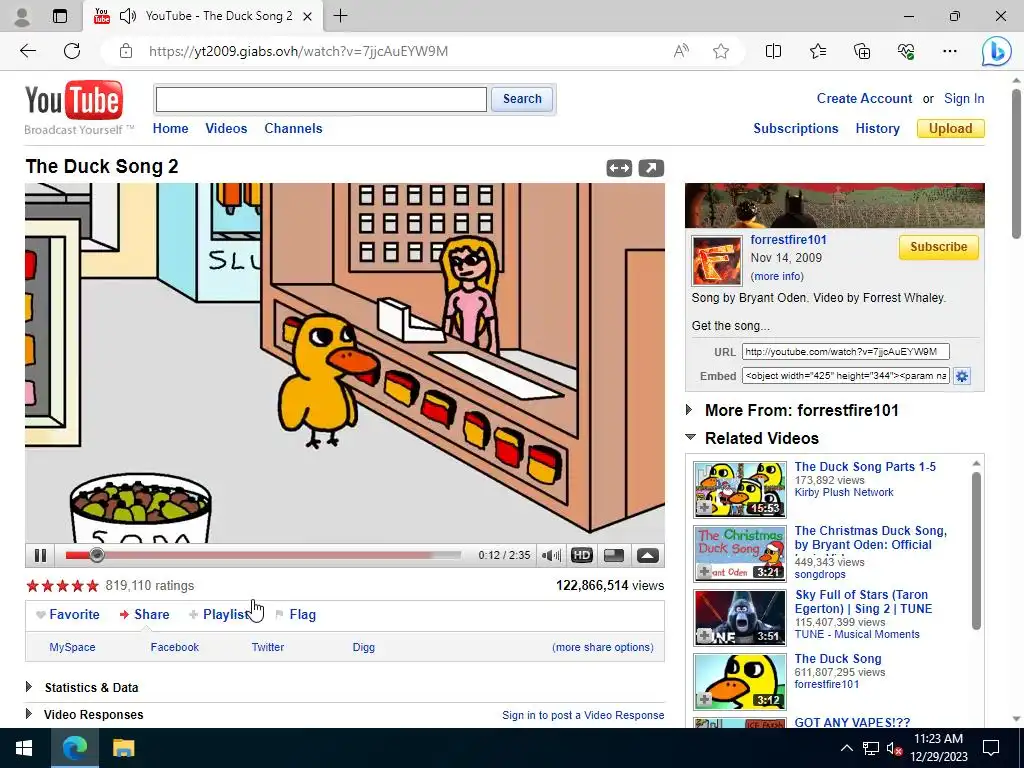Screen dimensions: 1024x768
Task: Open File Explorer from taskbar
Action: click(x=123, y=748)
